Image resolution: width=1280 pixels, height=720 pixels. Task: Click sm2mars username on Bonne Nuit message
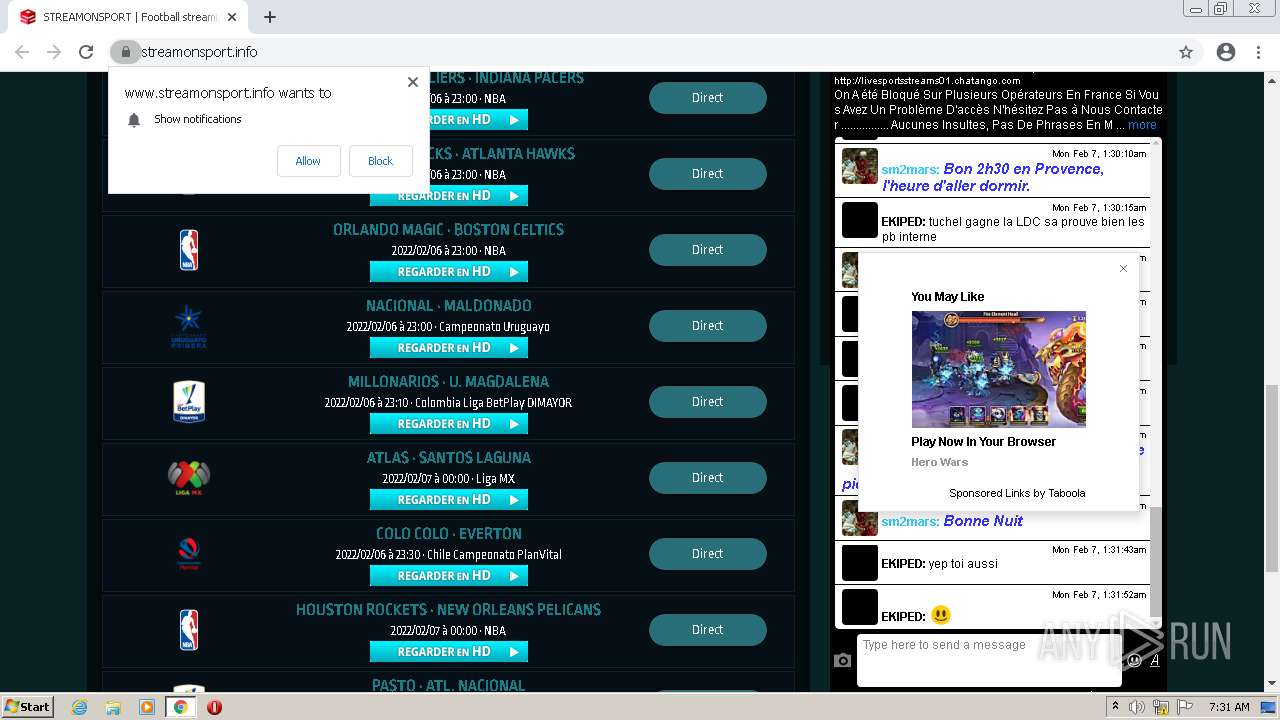tap(910, 521)
